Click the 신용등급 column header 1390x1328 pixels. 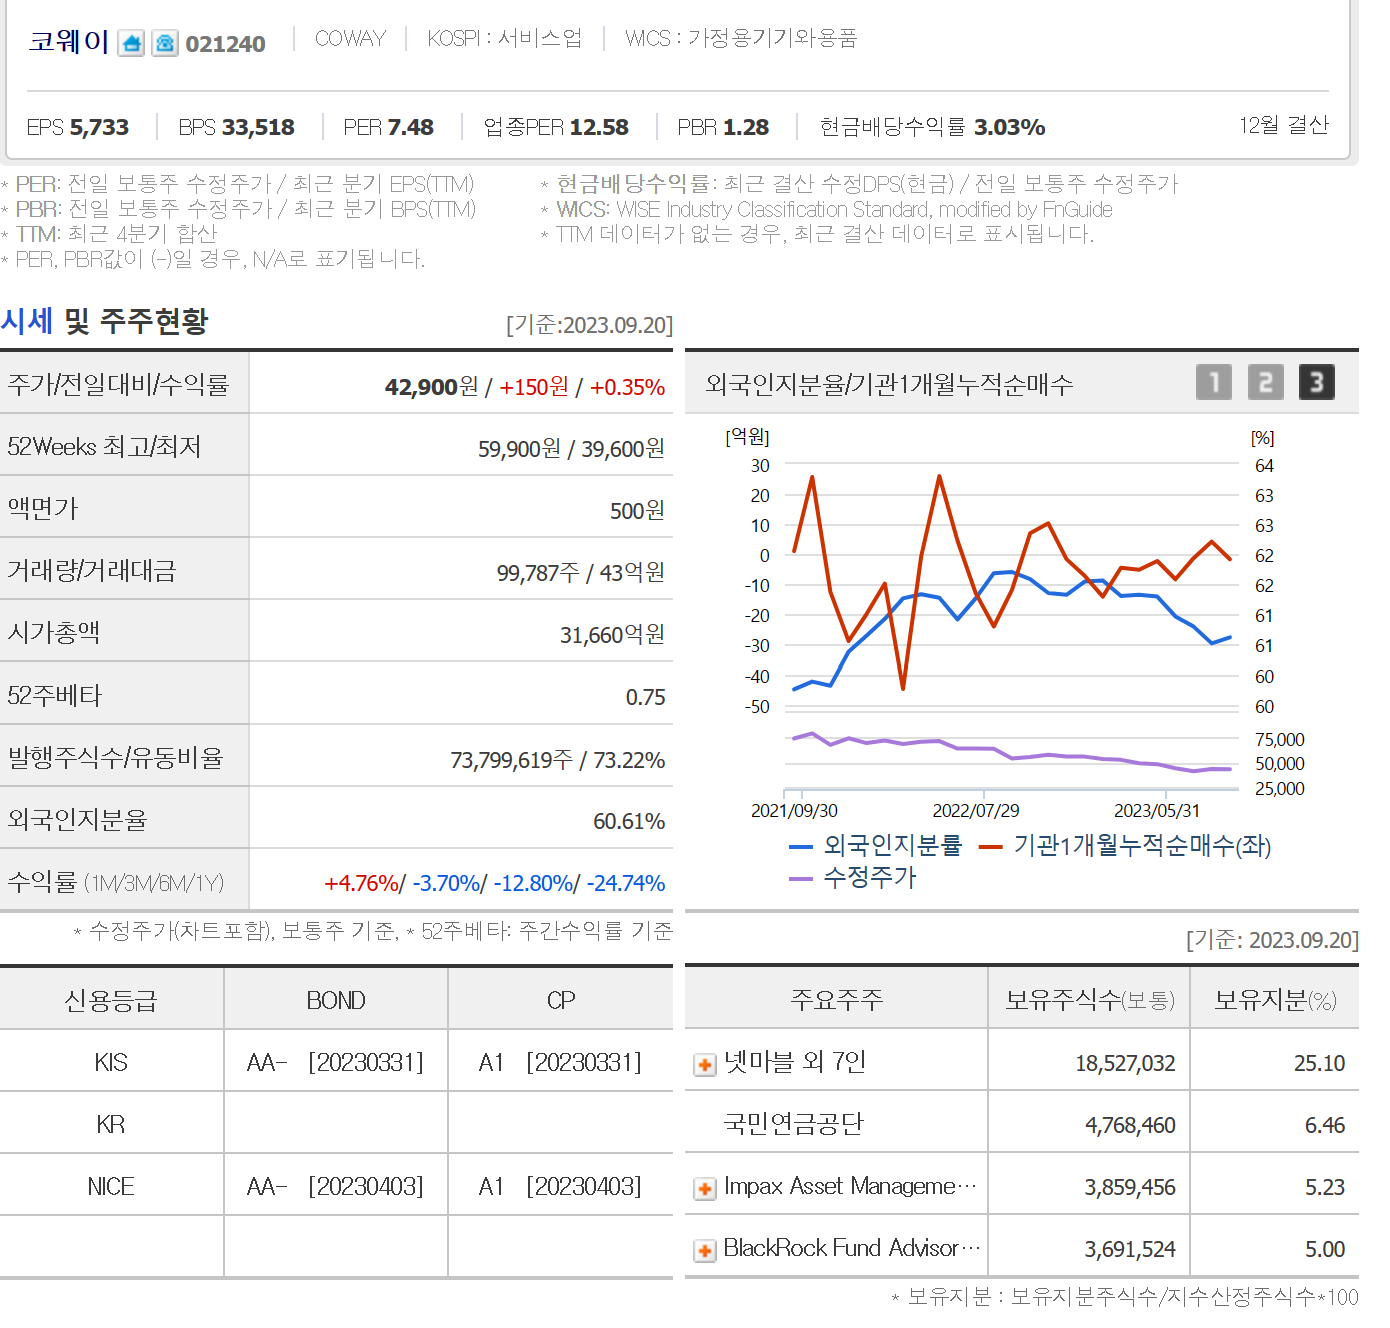coord(111,1000)
